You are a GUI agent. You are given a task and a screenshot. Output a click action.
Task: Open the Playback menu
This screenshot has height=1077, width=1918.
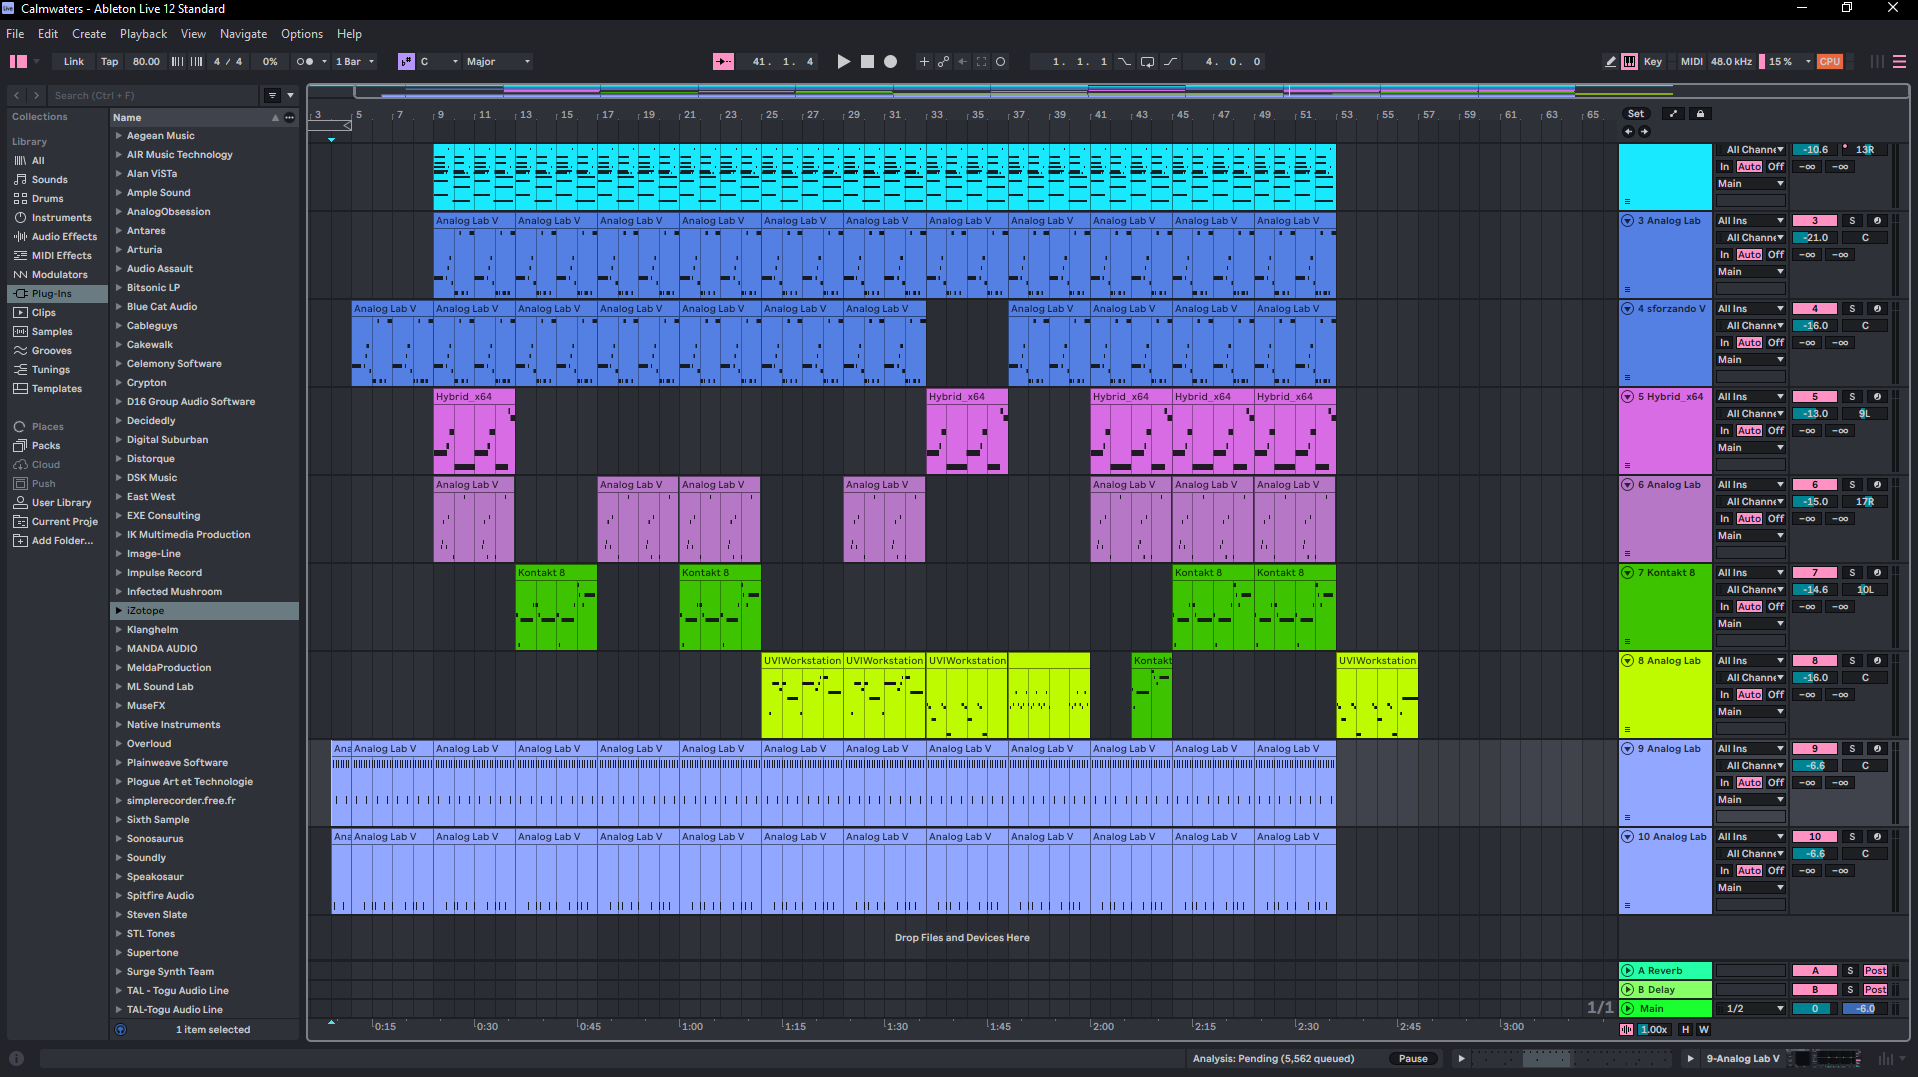pyautogui.click(x=143, y=34)
